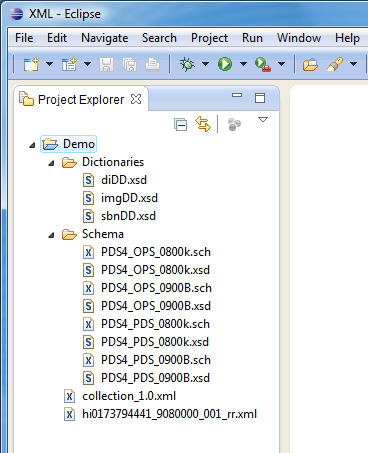The height and width of the screenshot is (453, 368).
Task: Open the Help menu
Action: coord(347,38)
